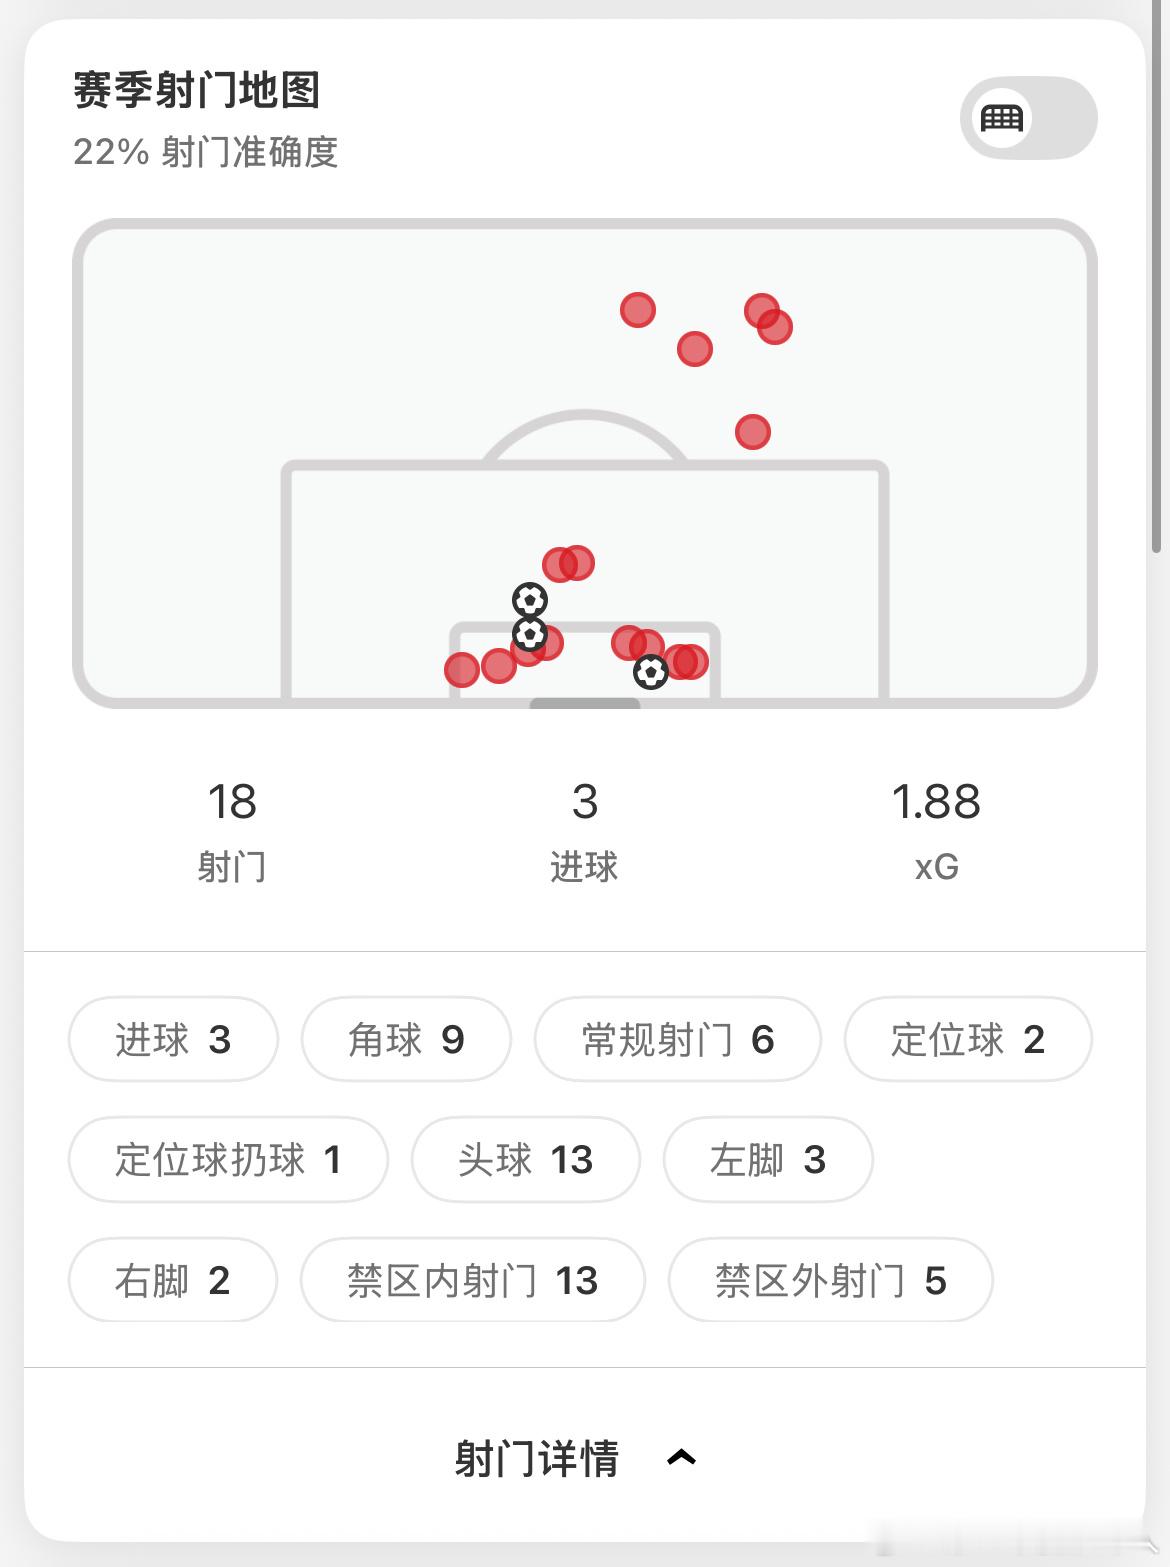Filter shots by 进球 3

[173, 1039]
